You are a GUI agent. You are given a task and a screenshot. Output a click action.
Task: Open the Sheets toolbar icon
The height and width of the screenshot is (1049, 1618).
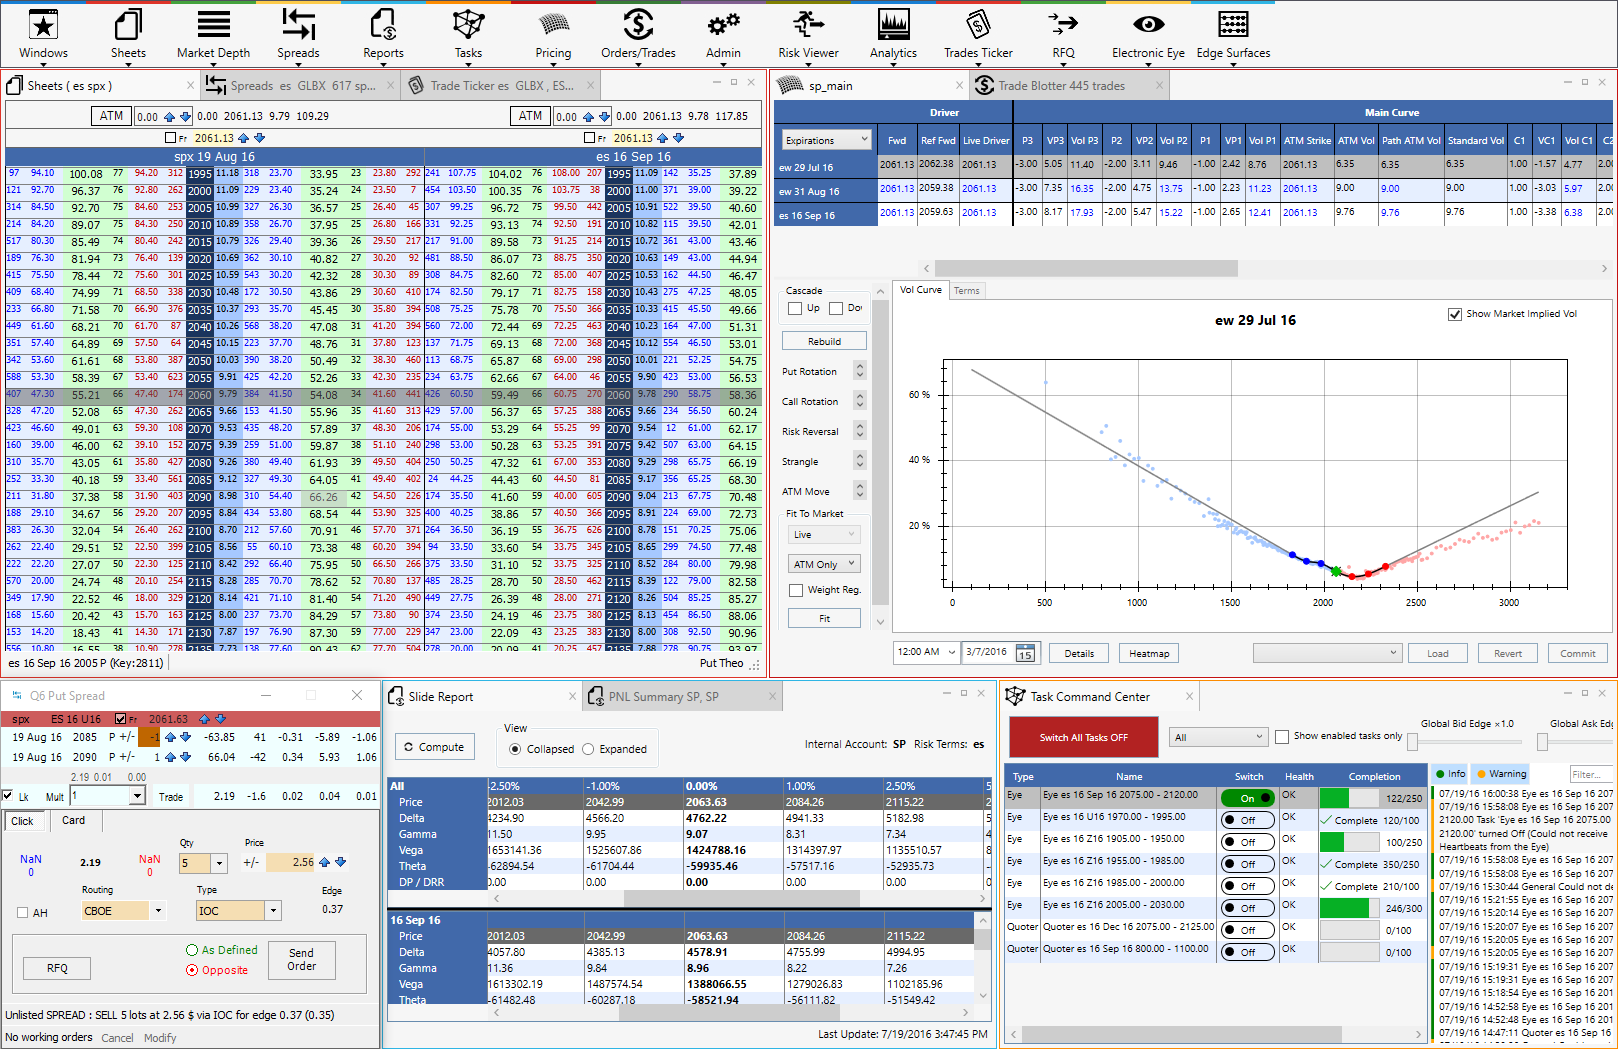pyautogui.click(x=128, y=34)
